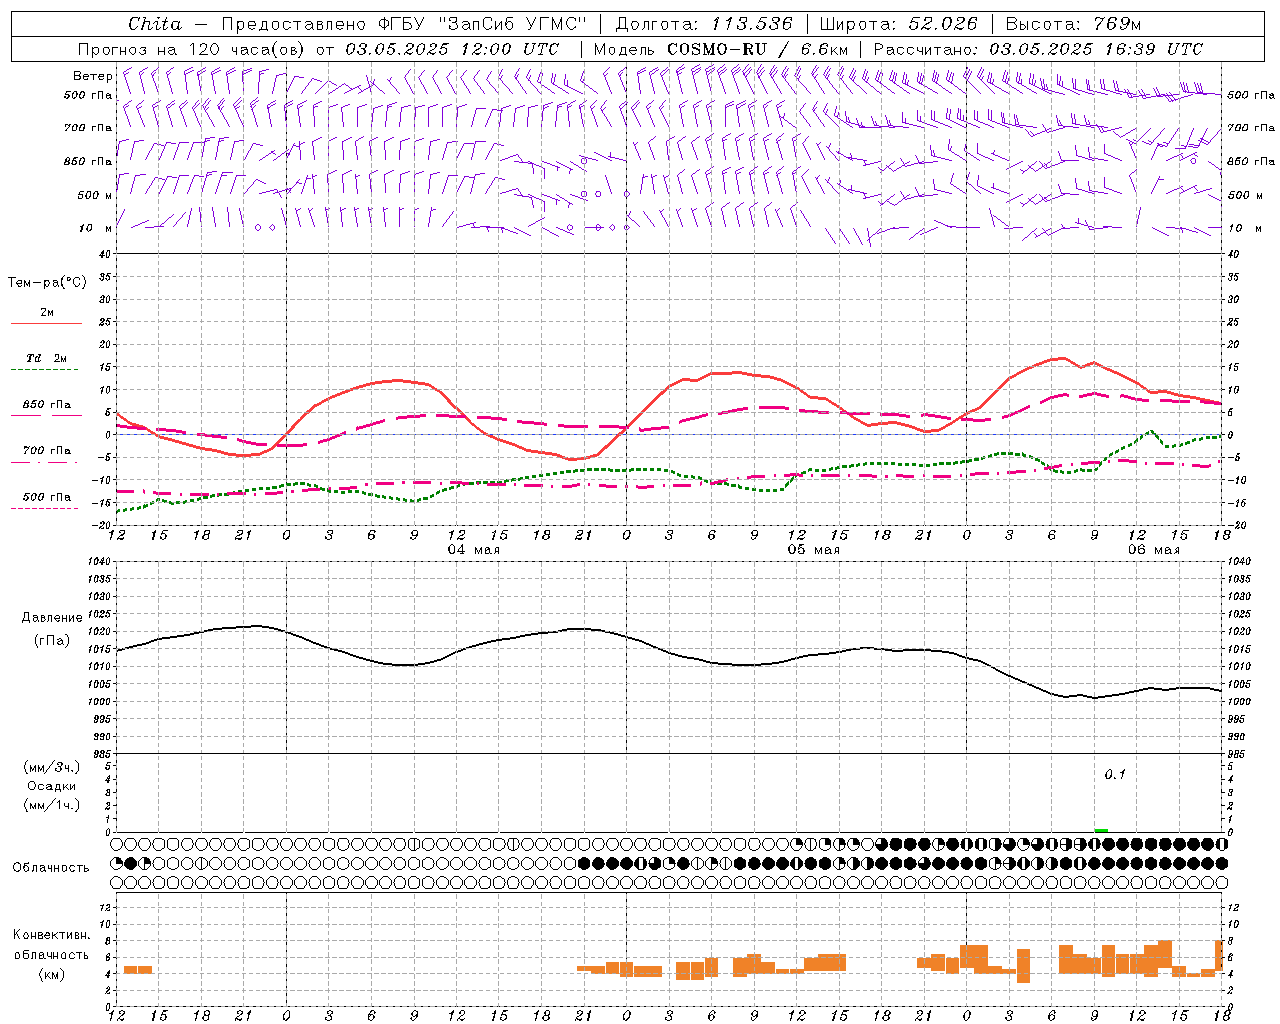Click the "04 мая" date label
This screenshot has width=1280, height=1024.
coord(474,550)
